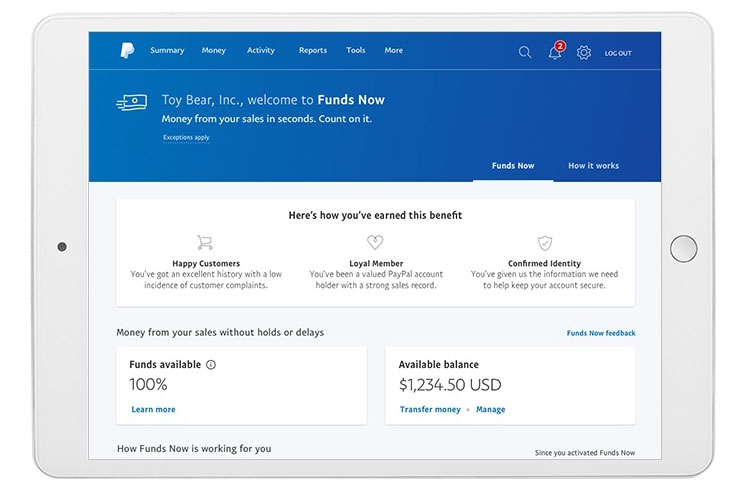Click the Transfer money link

pyautogui.click(x=430, y=409)
